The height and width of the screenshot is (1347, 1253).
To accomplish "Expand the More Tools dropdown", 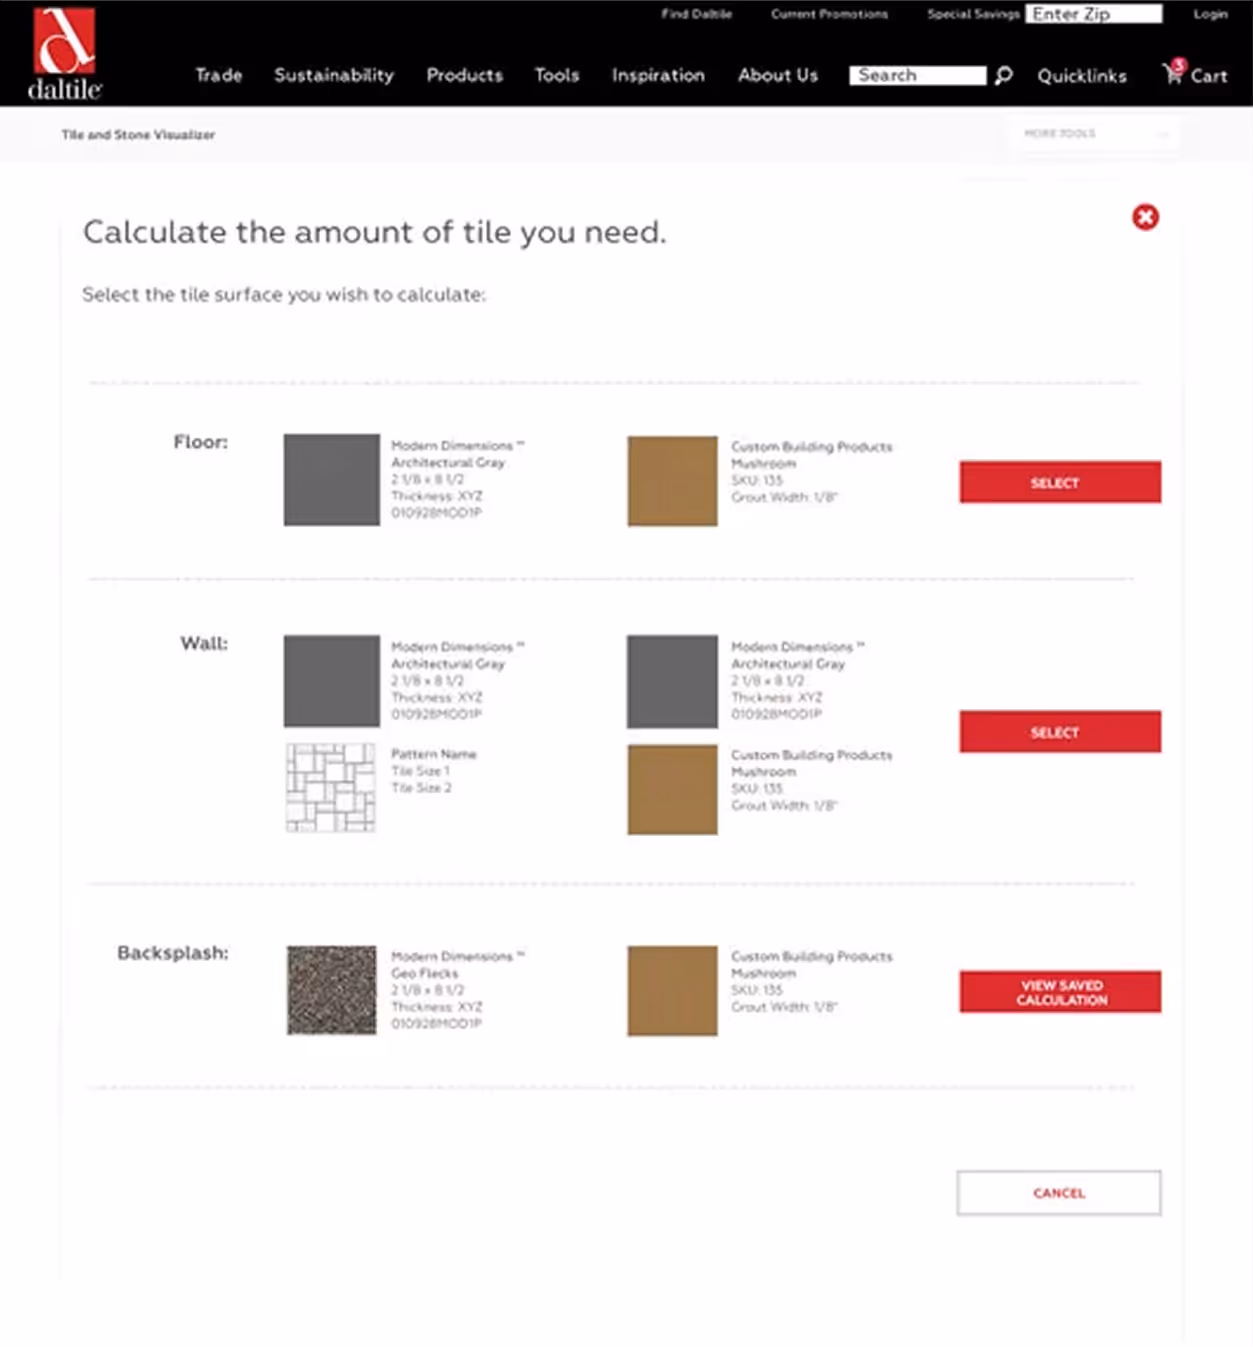I will [x=1096, y=133].
